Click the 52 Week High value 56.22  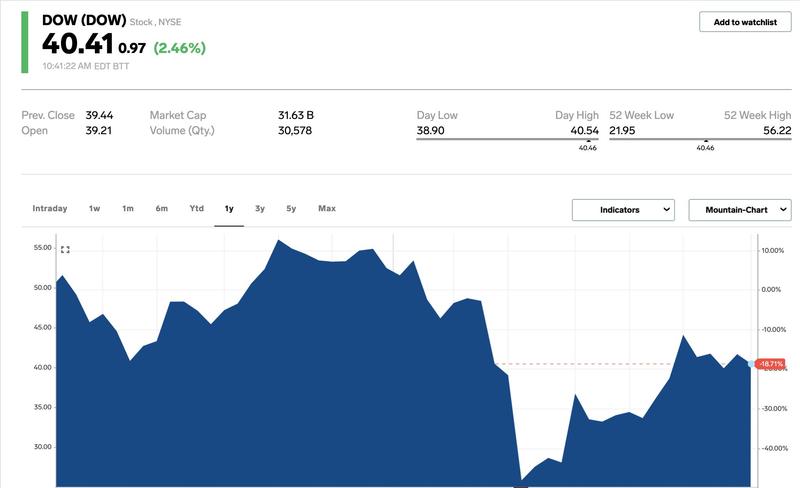click(777, 131)
